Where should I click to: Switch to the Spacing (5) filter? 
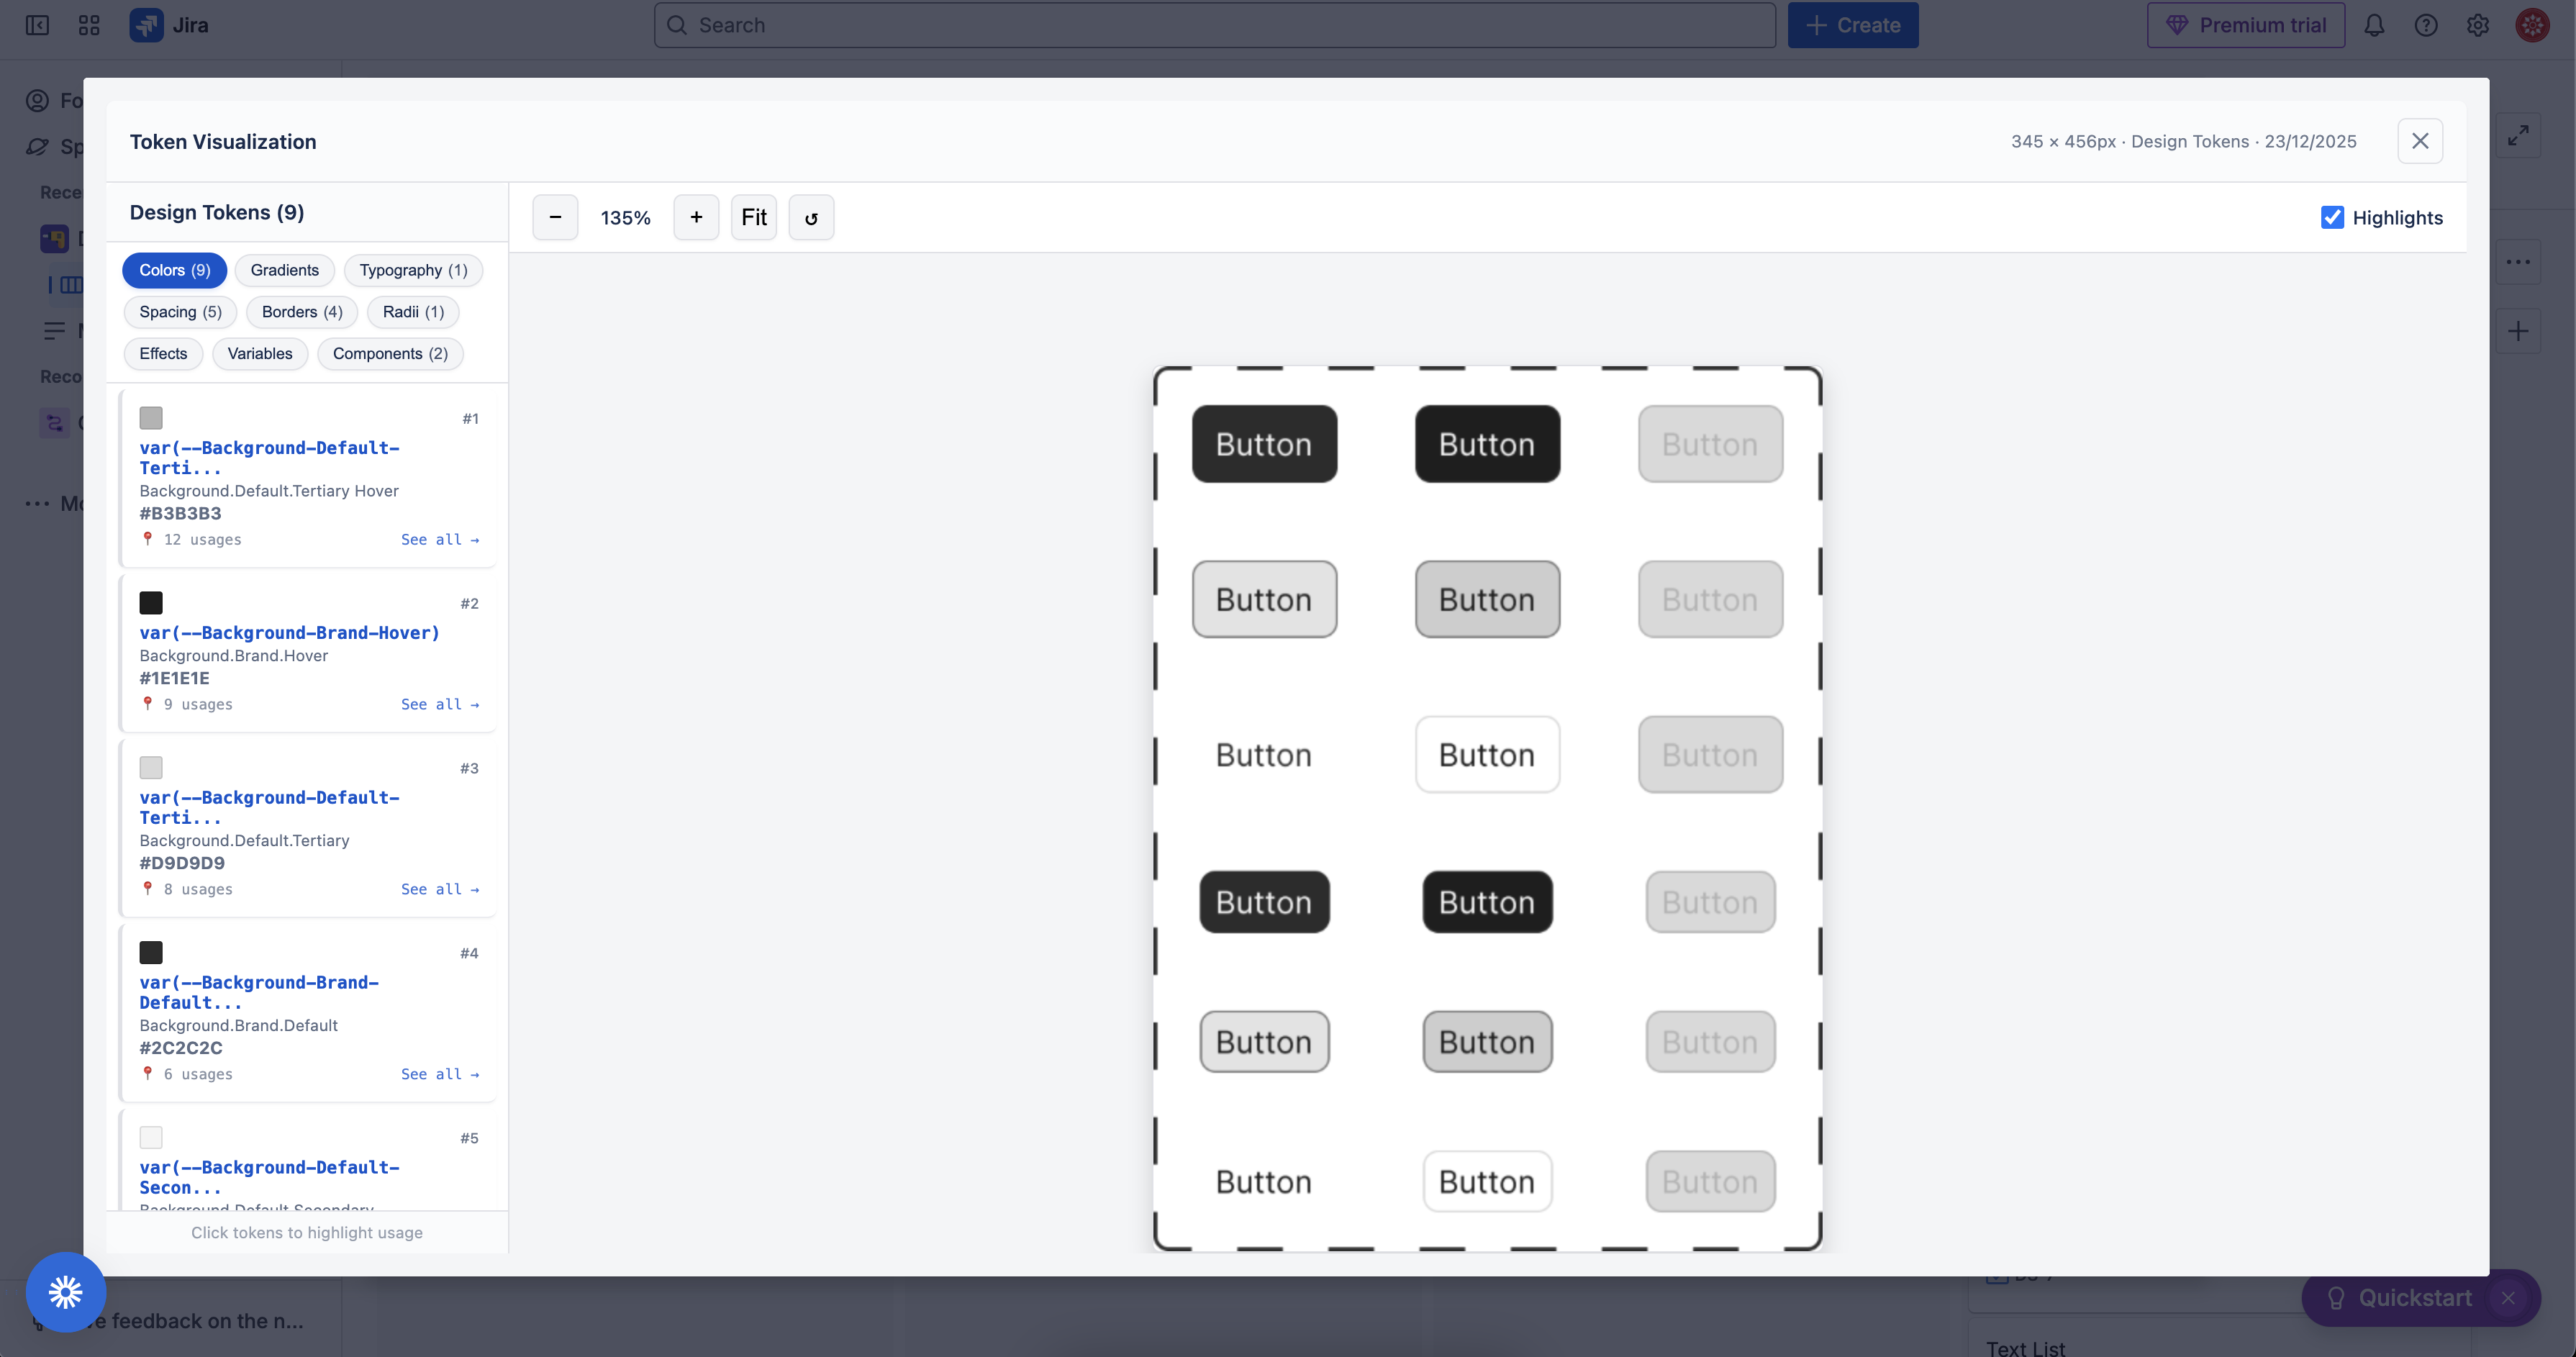point(180,312)
